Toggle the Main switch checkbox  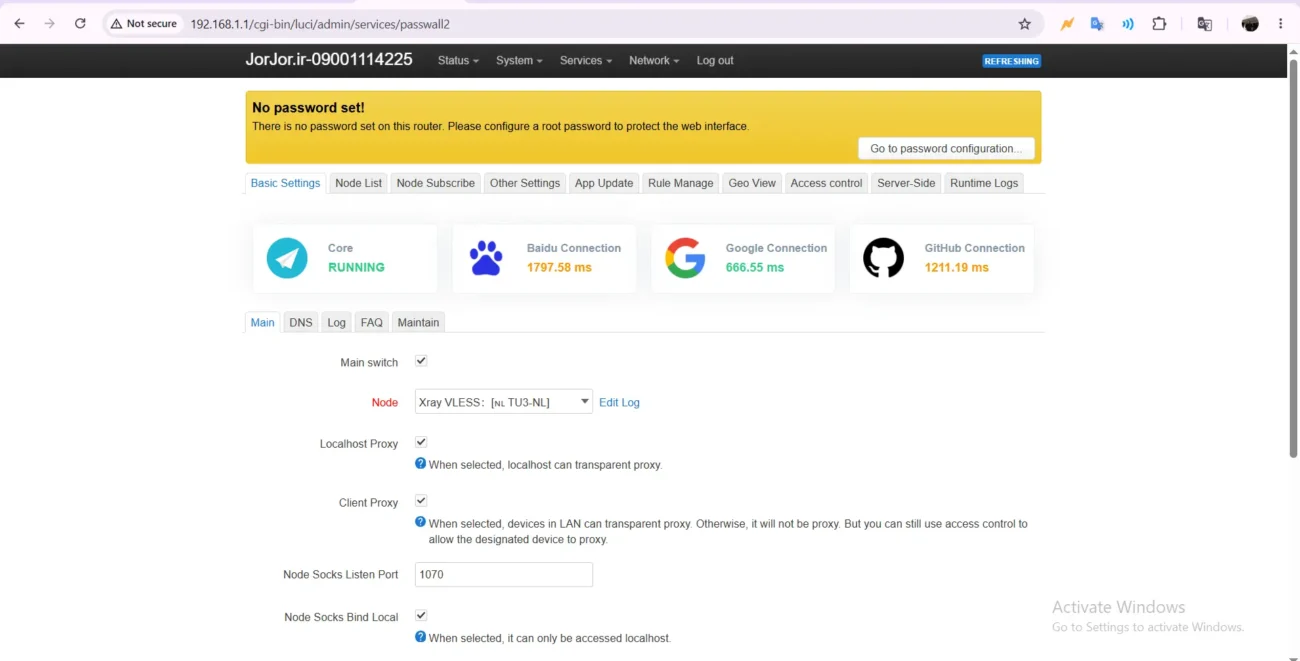point(421,361)
